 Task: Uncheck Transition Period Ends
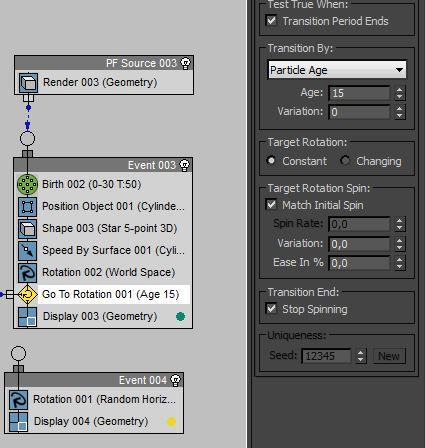[271, 21]
